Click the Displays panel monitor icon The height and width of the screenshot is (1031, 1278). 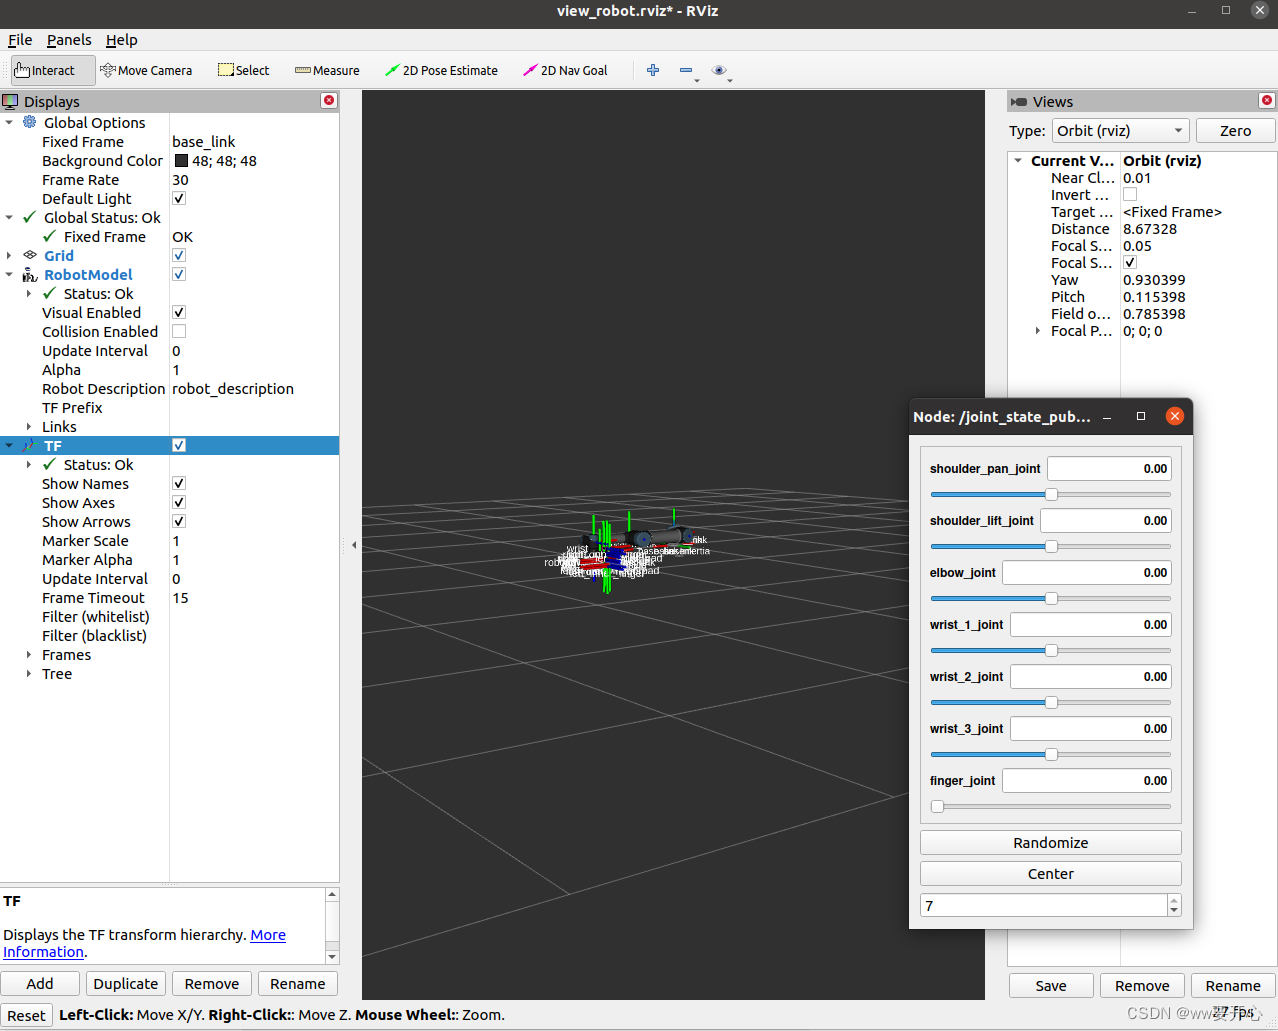10,101
